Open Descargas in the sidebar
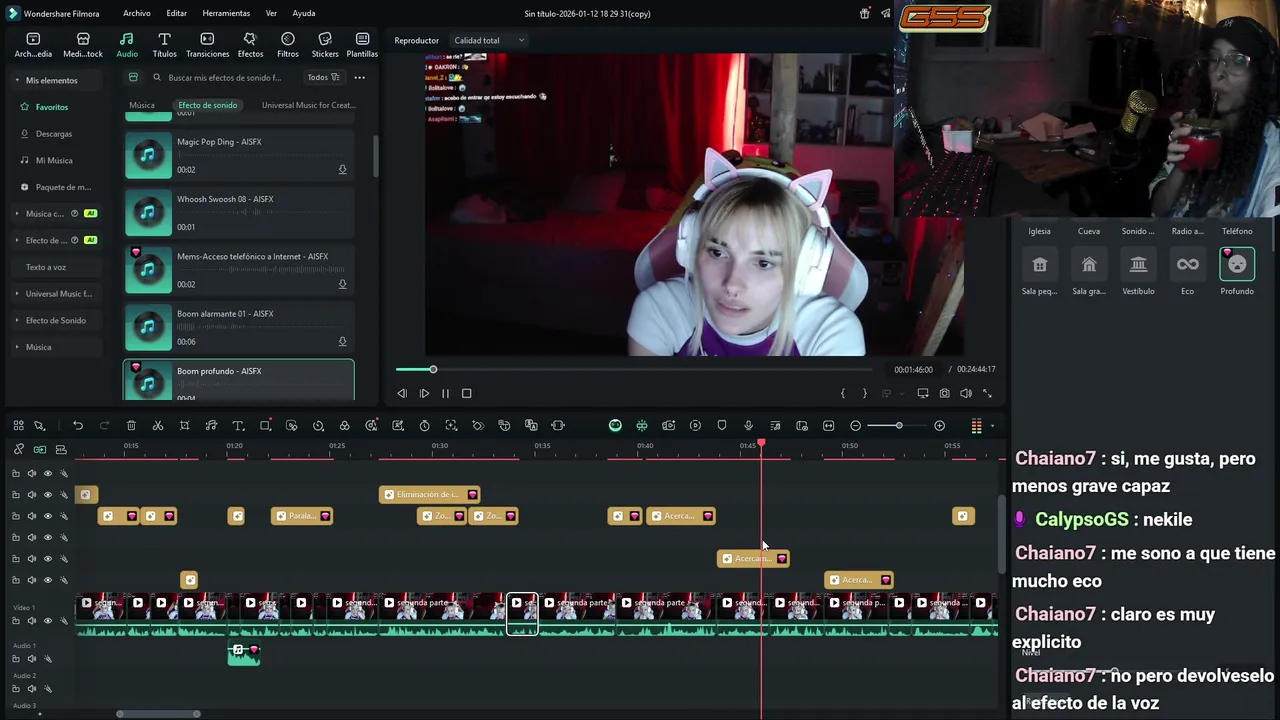The height and width of the screenshot is (720, 1280). [x=54, y=134]
